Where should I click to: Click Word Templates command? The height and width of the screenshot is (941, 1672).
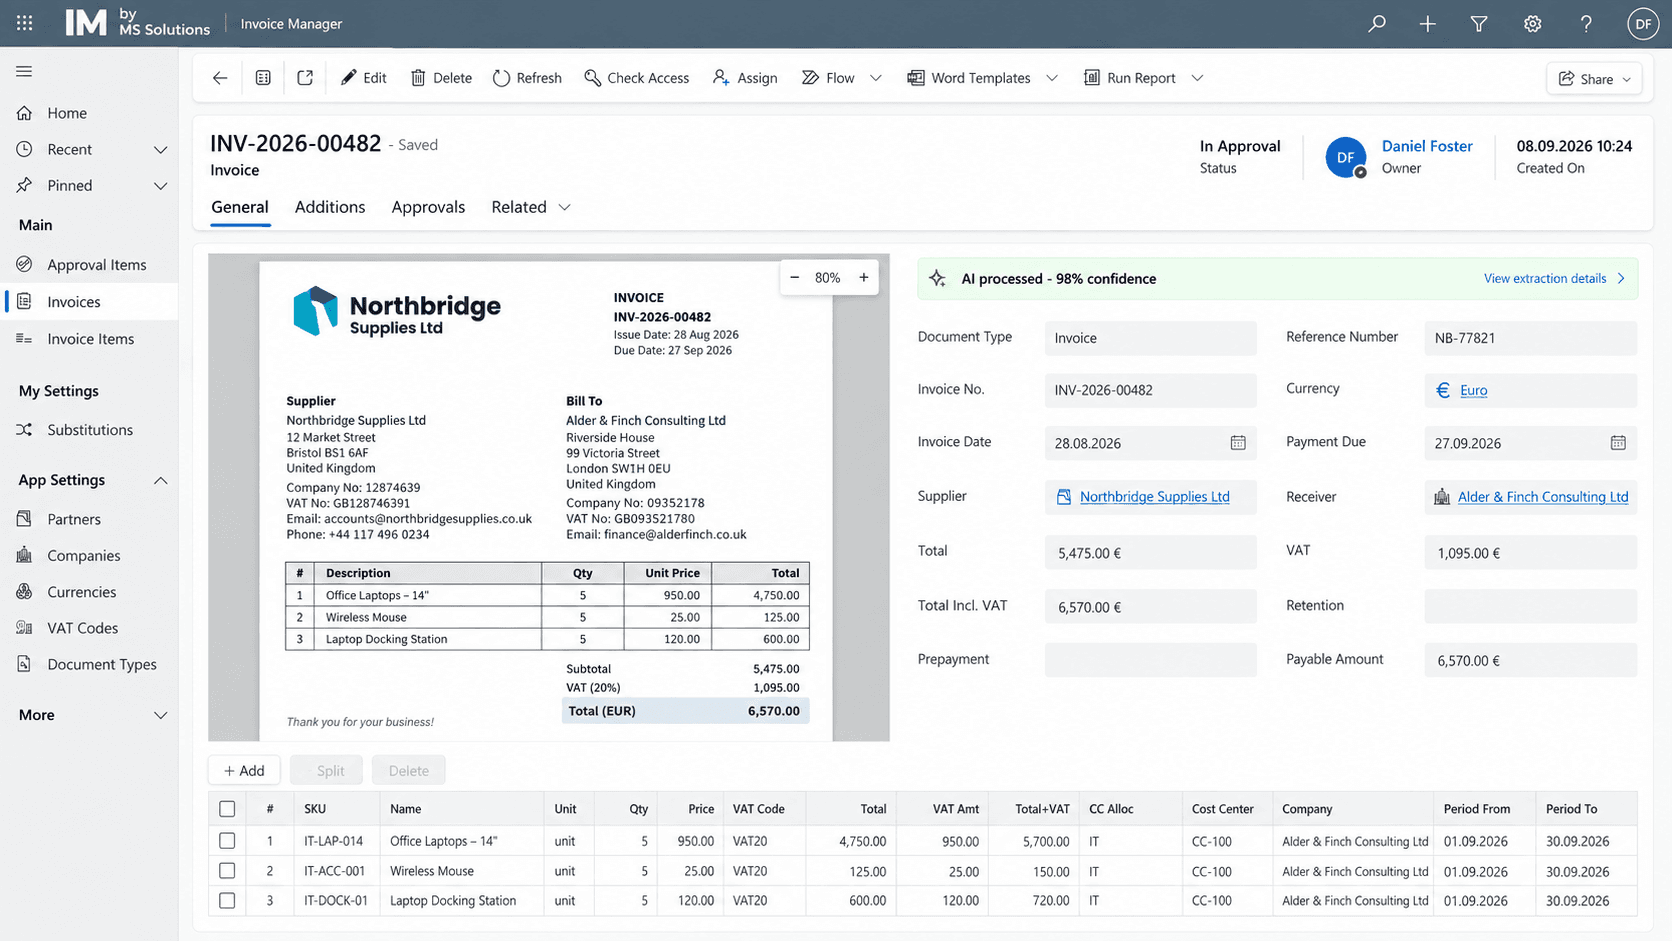click(968, 77)
